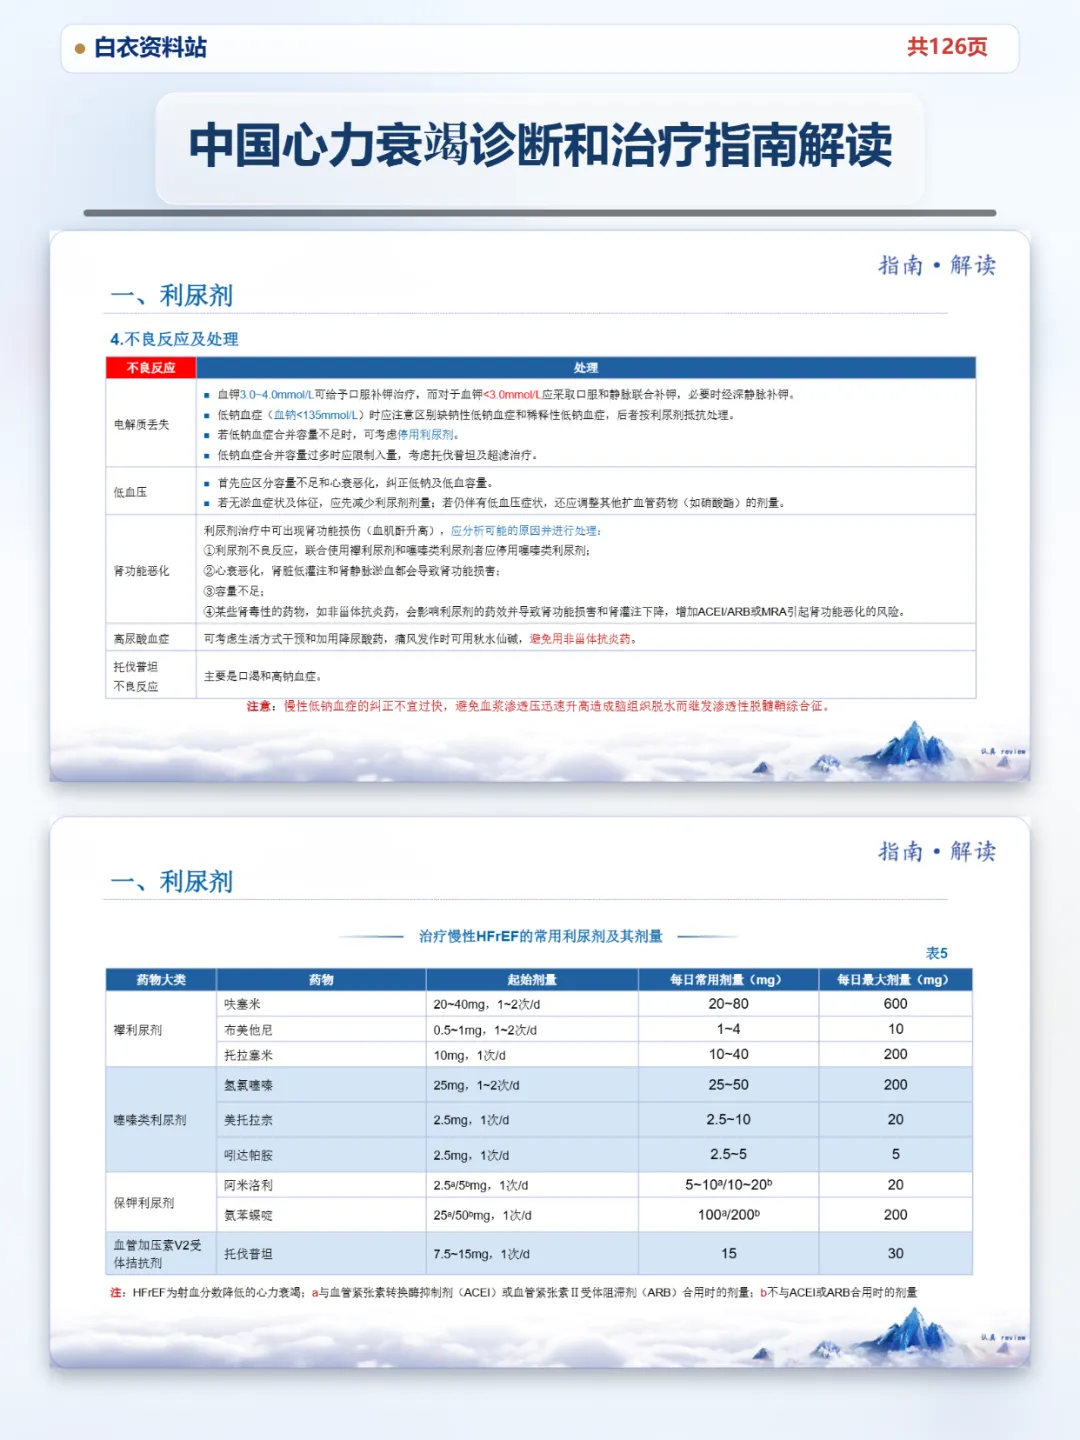Click the drug name 氢氯噻嗪
Viewport: 1080px width, 1440px height.
[248, 1085]
